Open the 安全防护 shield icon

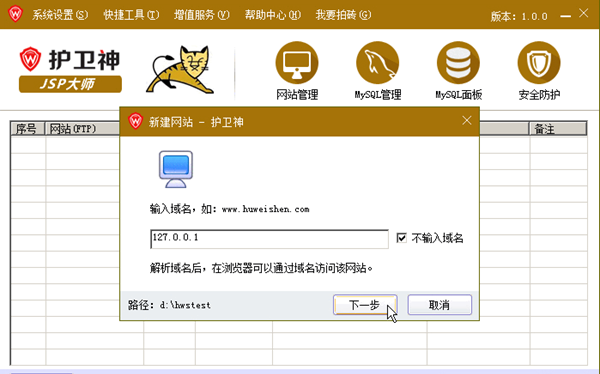pyautogui.click(x=539, y=63)
